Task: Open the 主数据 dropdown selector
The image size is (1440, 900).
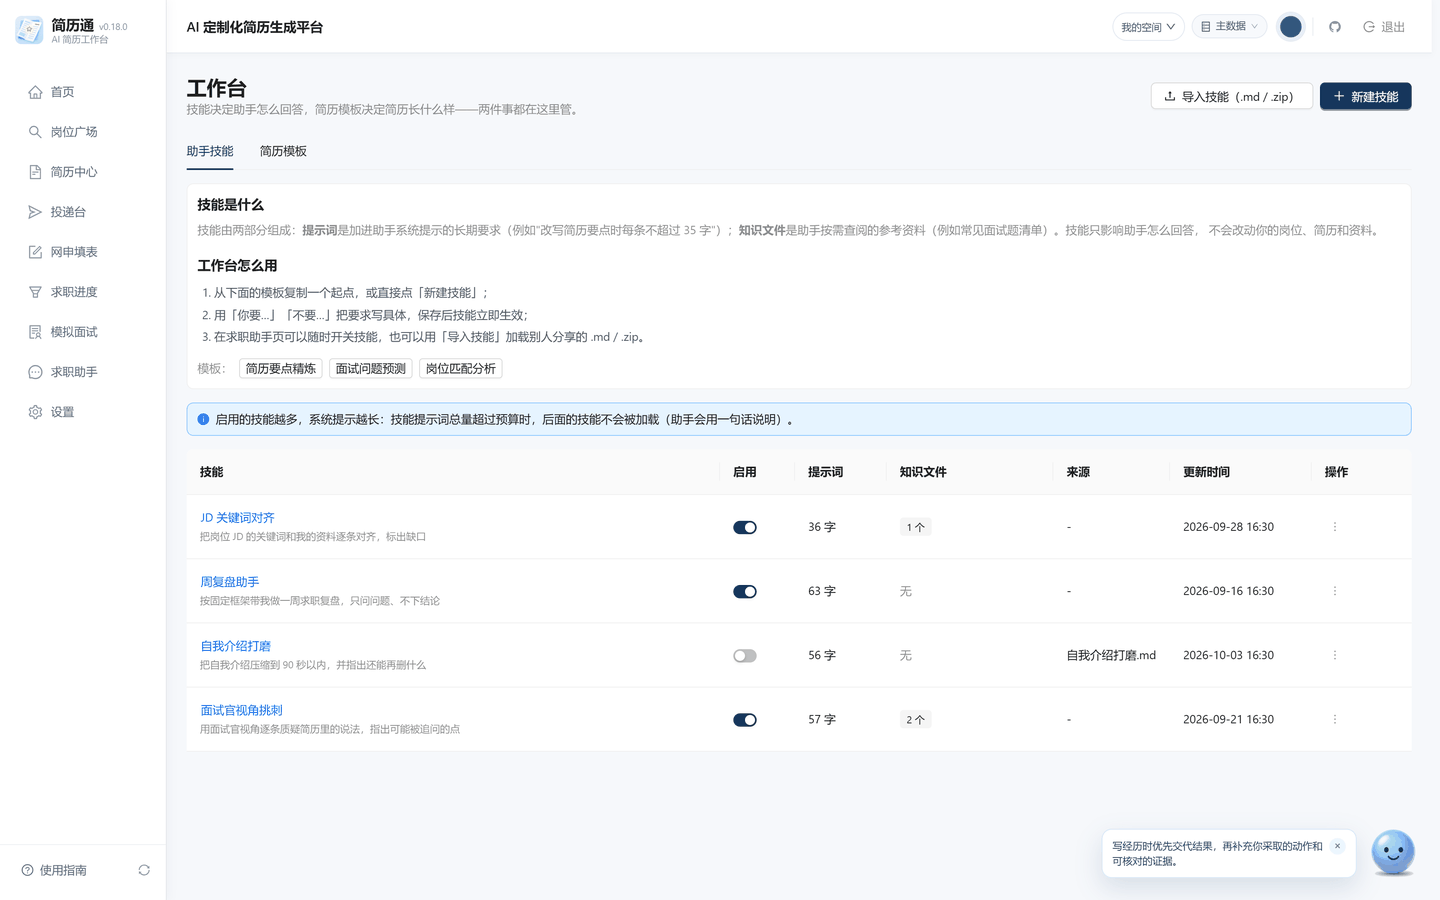Action: coord(1229,27)
